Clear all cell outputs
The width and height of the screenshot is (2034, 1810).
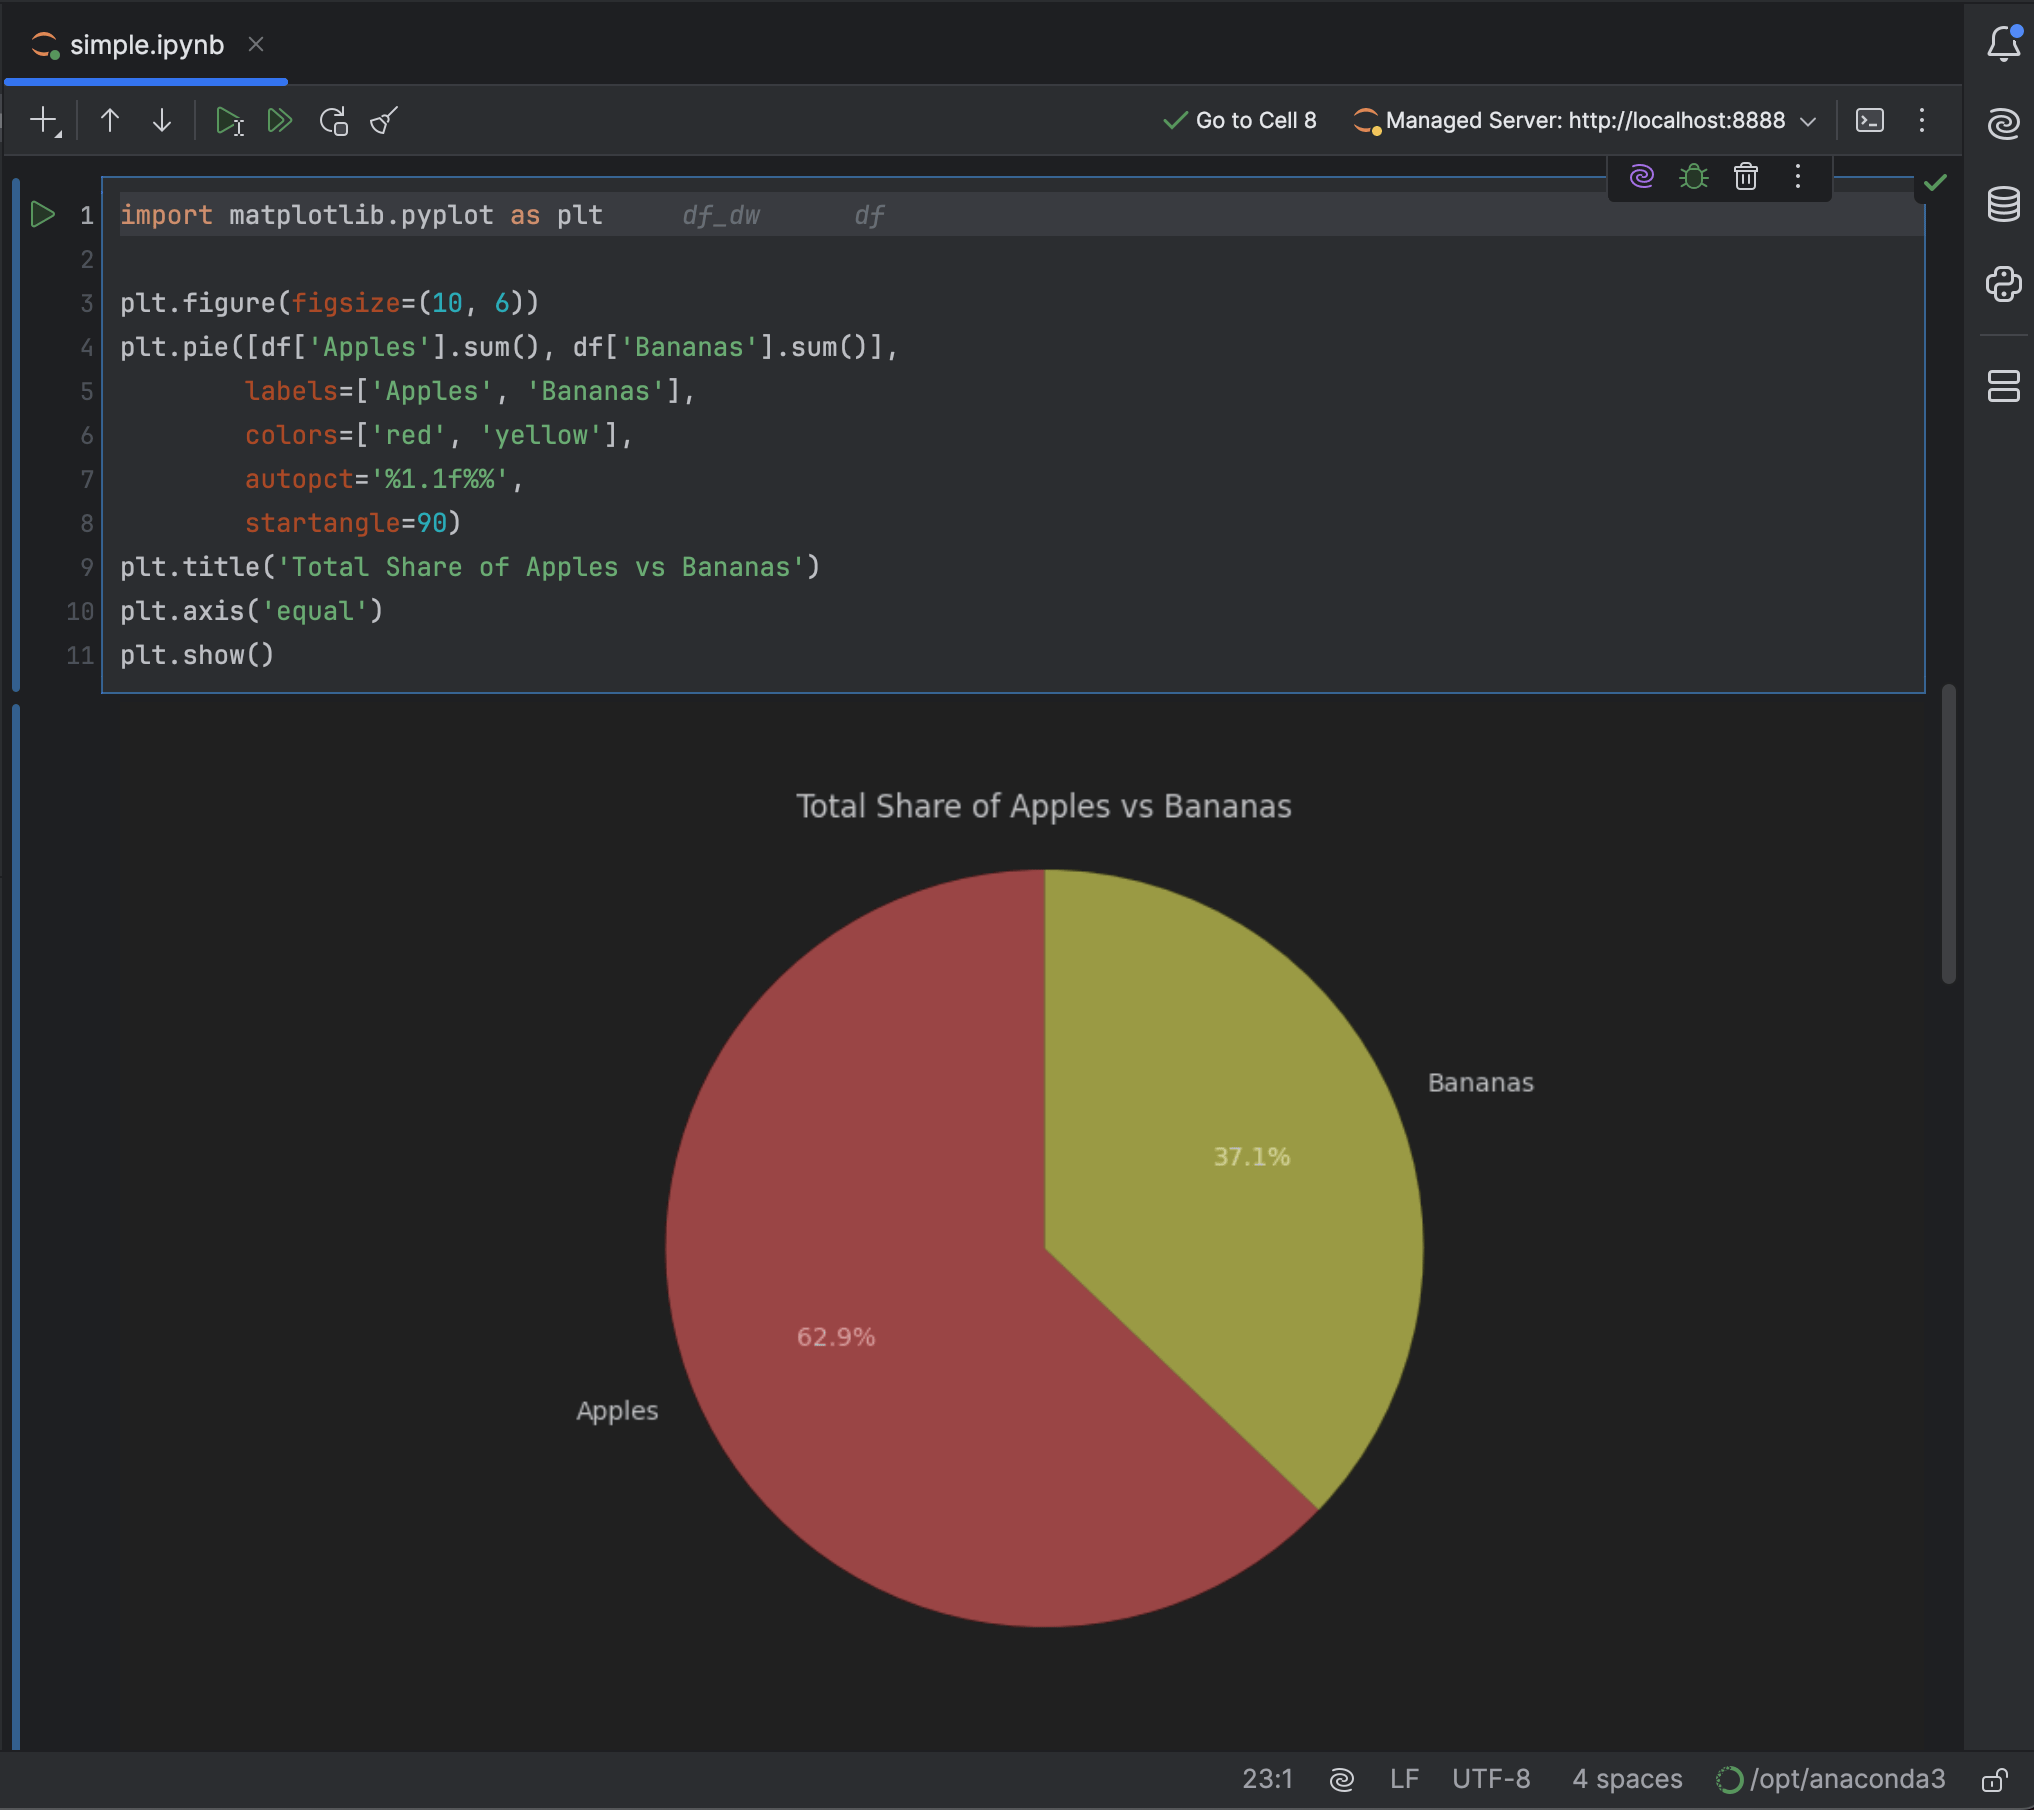(x=384, y=121)
